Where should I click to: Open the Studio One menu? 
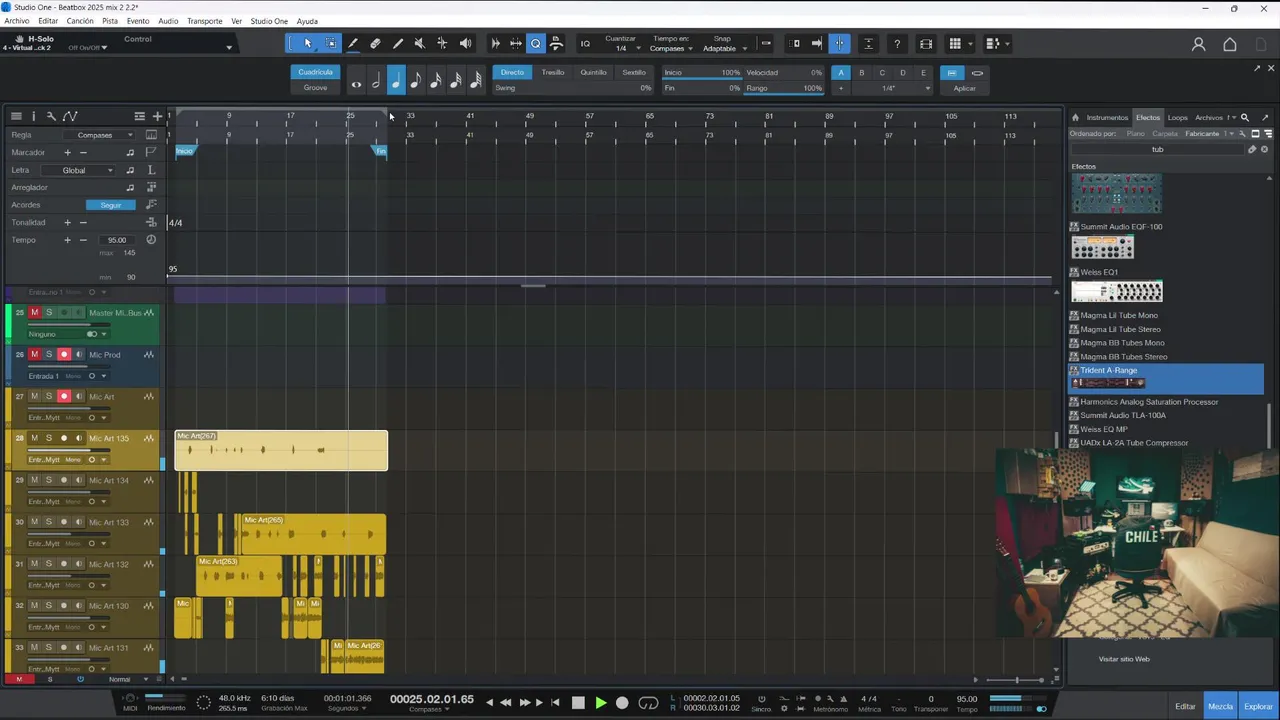click(x=269, y=21)
